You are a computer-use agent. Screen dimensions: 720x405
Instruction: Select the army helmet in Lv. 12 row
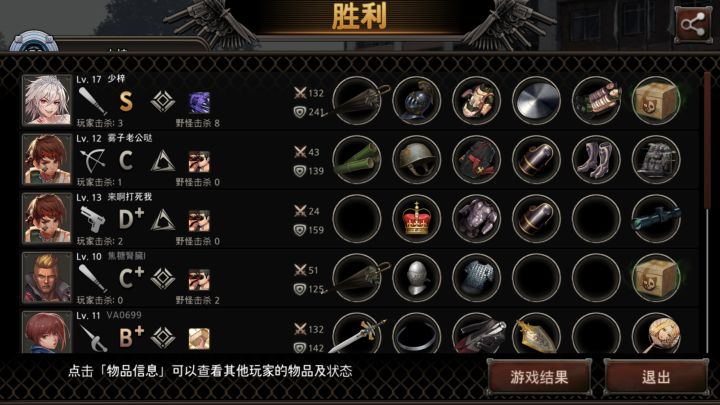click(x=416, y=160)
